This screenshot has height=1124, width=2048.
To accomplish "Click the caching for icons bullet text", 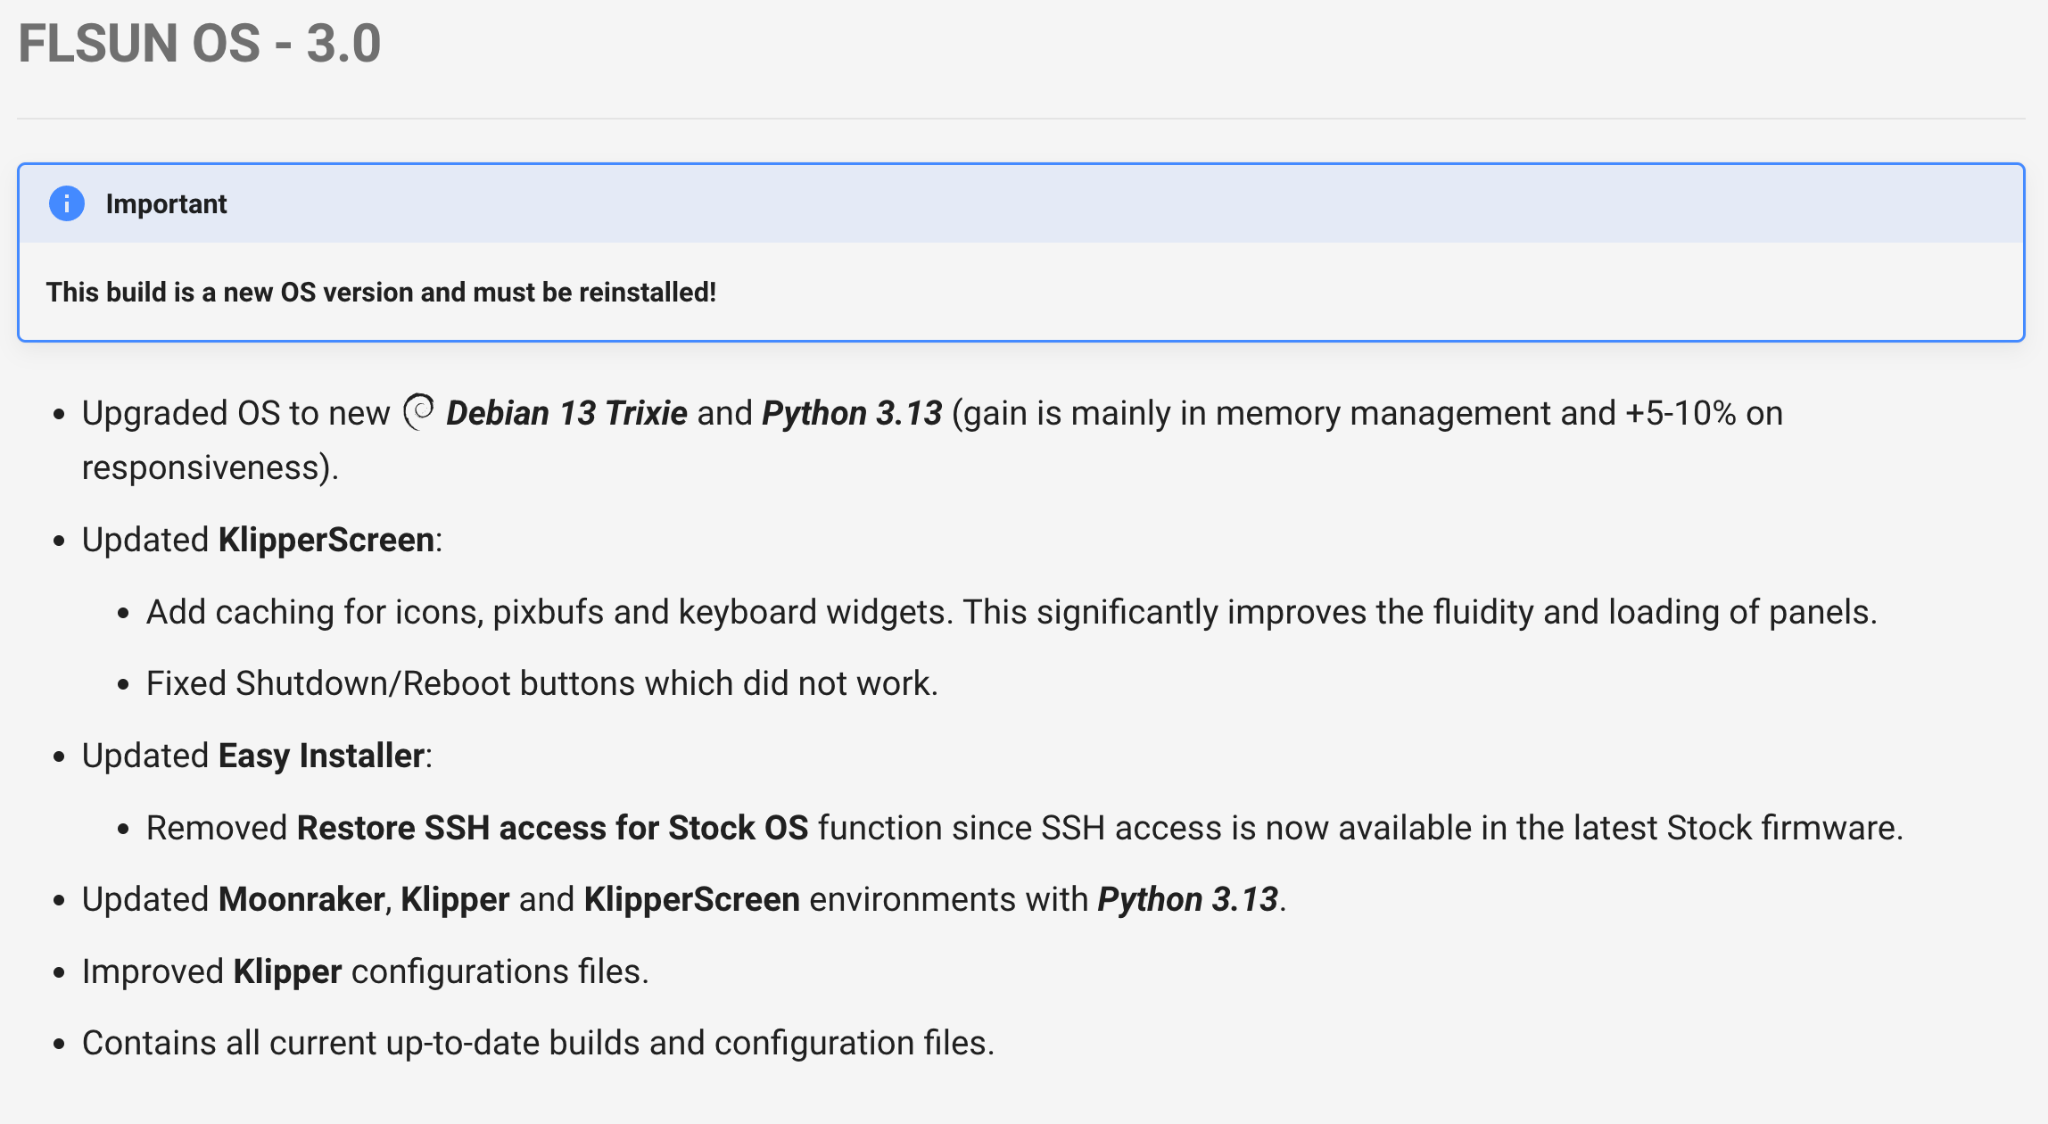I will 1012,612.
